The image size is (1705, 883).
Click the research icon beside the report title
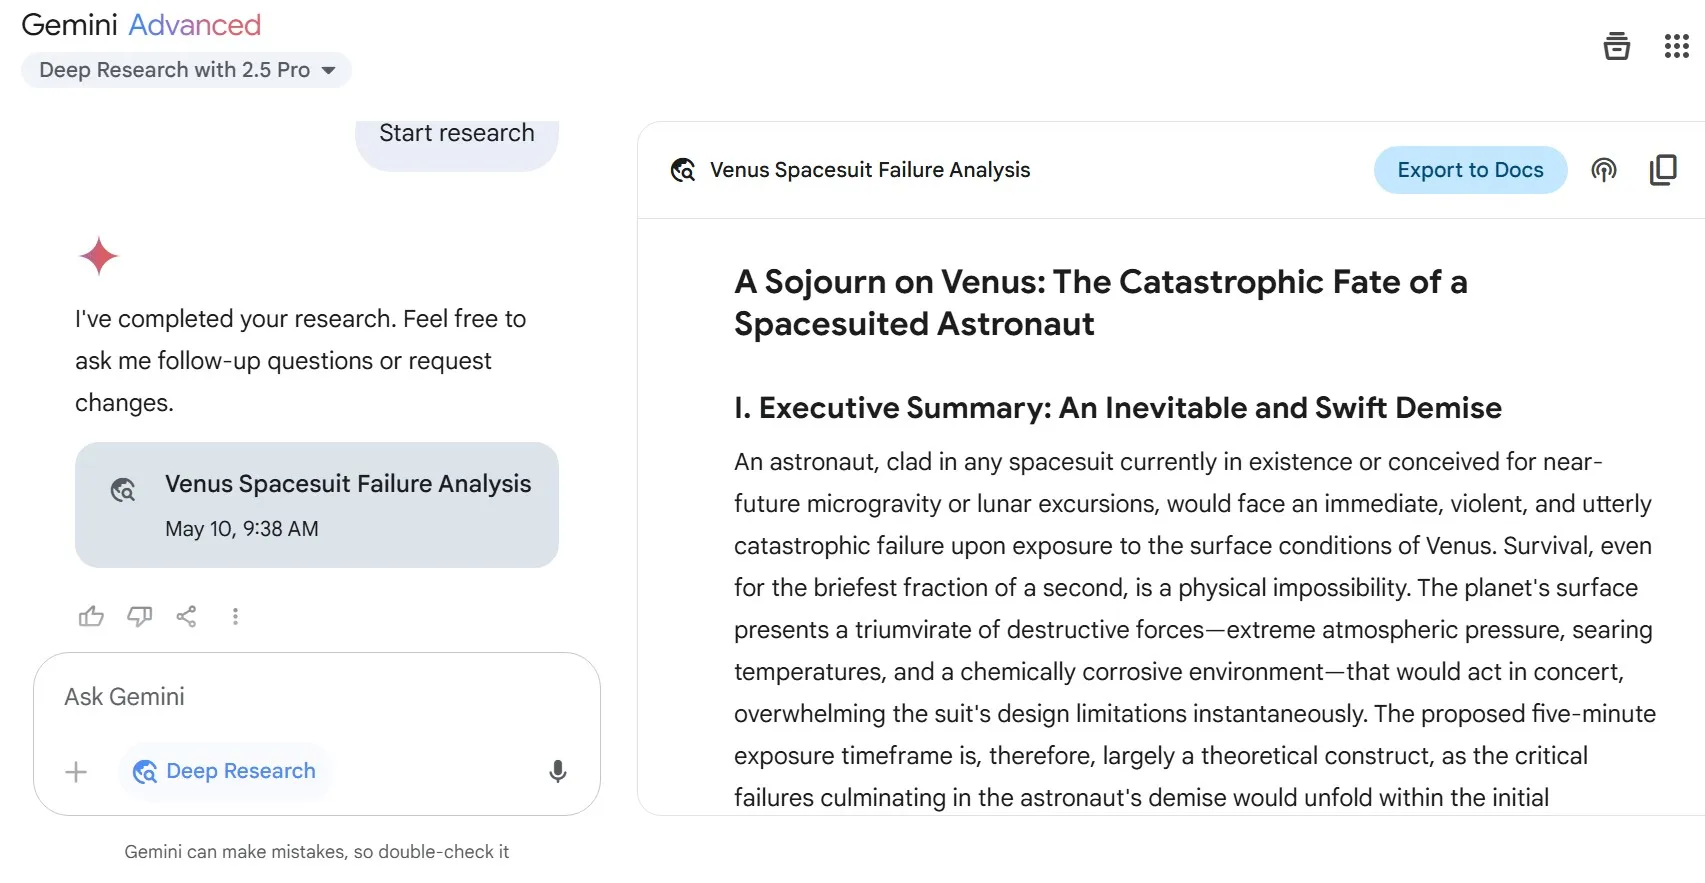[683, 170]
